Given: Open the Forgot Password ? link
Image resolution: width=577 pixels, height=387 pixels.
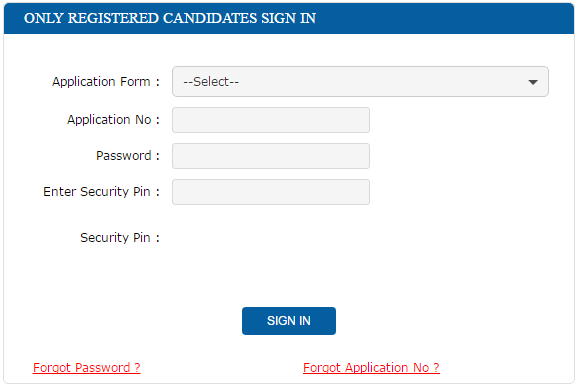Looking at the screenshot, I should pos(86,368).
